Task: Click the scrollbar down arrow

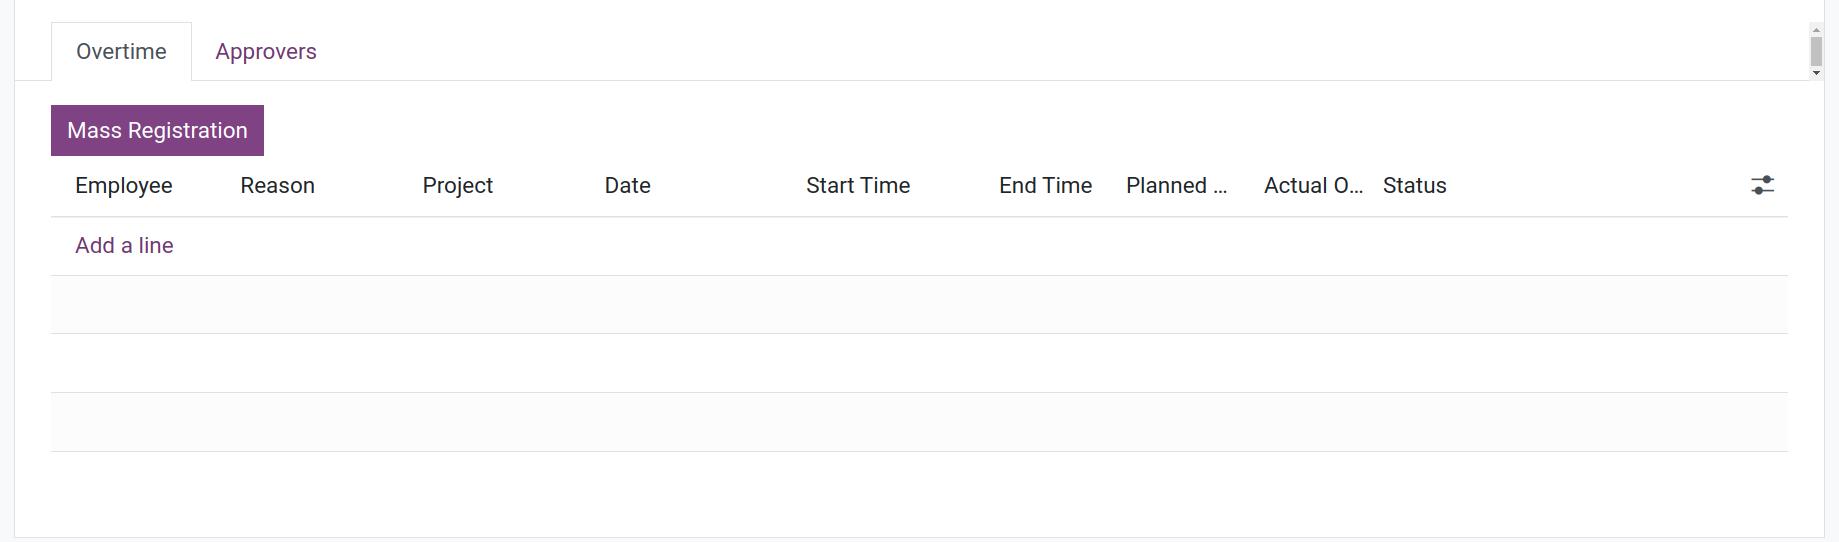Action: [1816, 73]
